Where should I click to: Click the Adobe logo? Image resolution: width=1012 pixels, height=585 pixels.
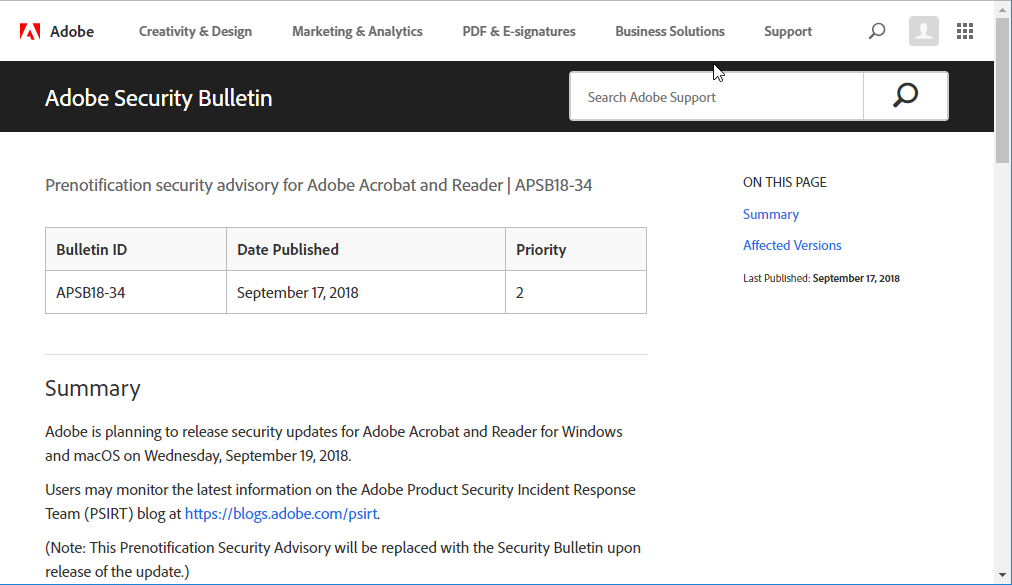(57, 30)
